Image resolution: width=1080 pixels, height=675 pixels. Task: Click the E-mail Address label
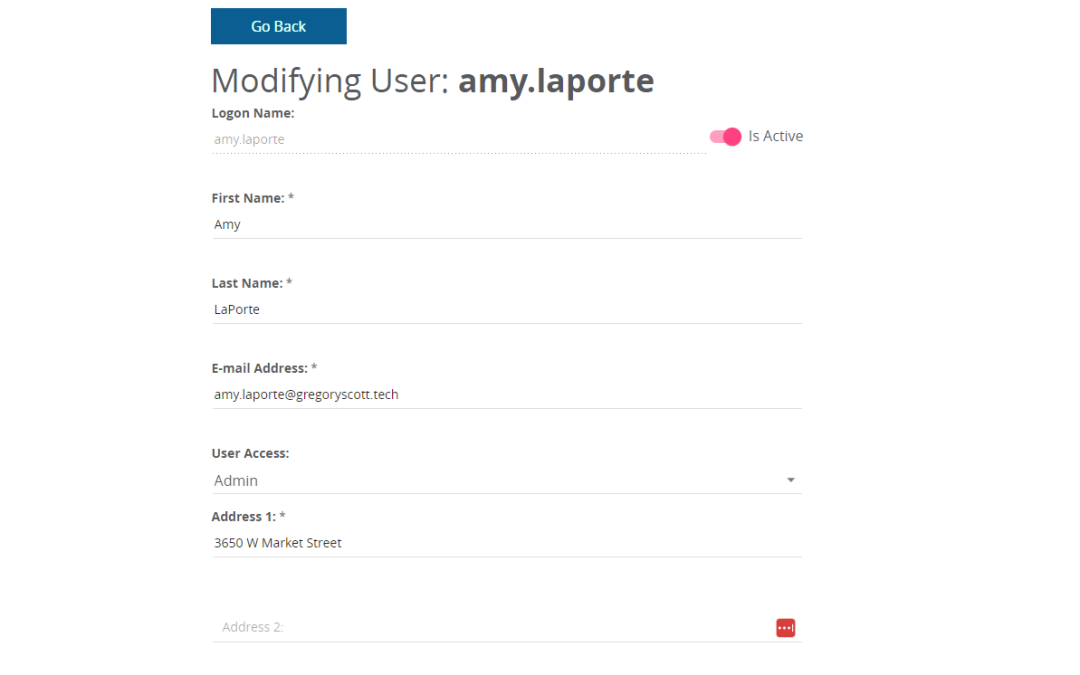[259, 369]
